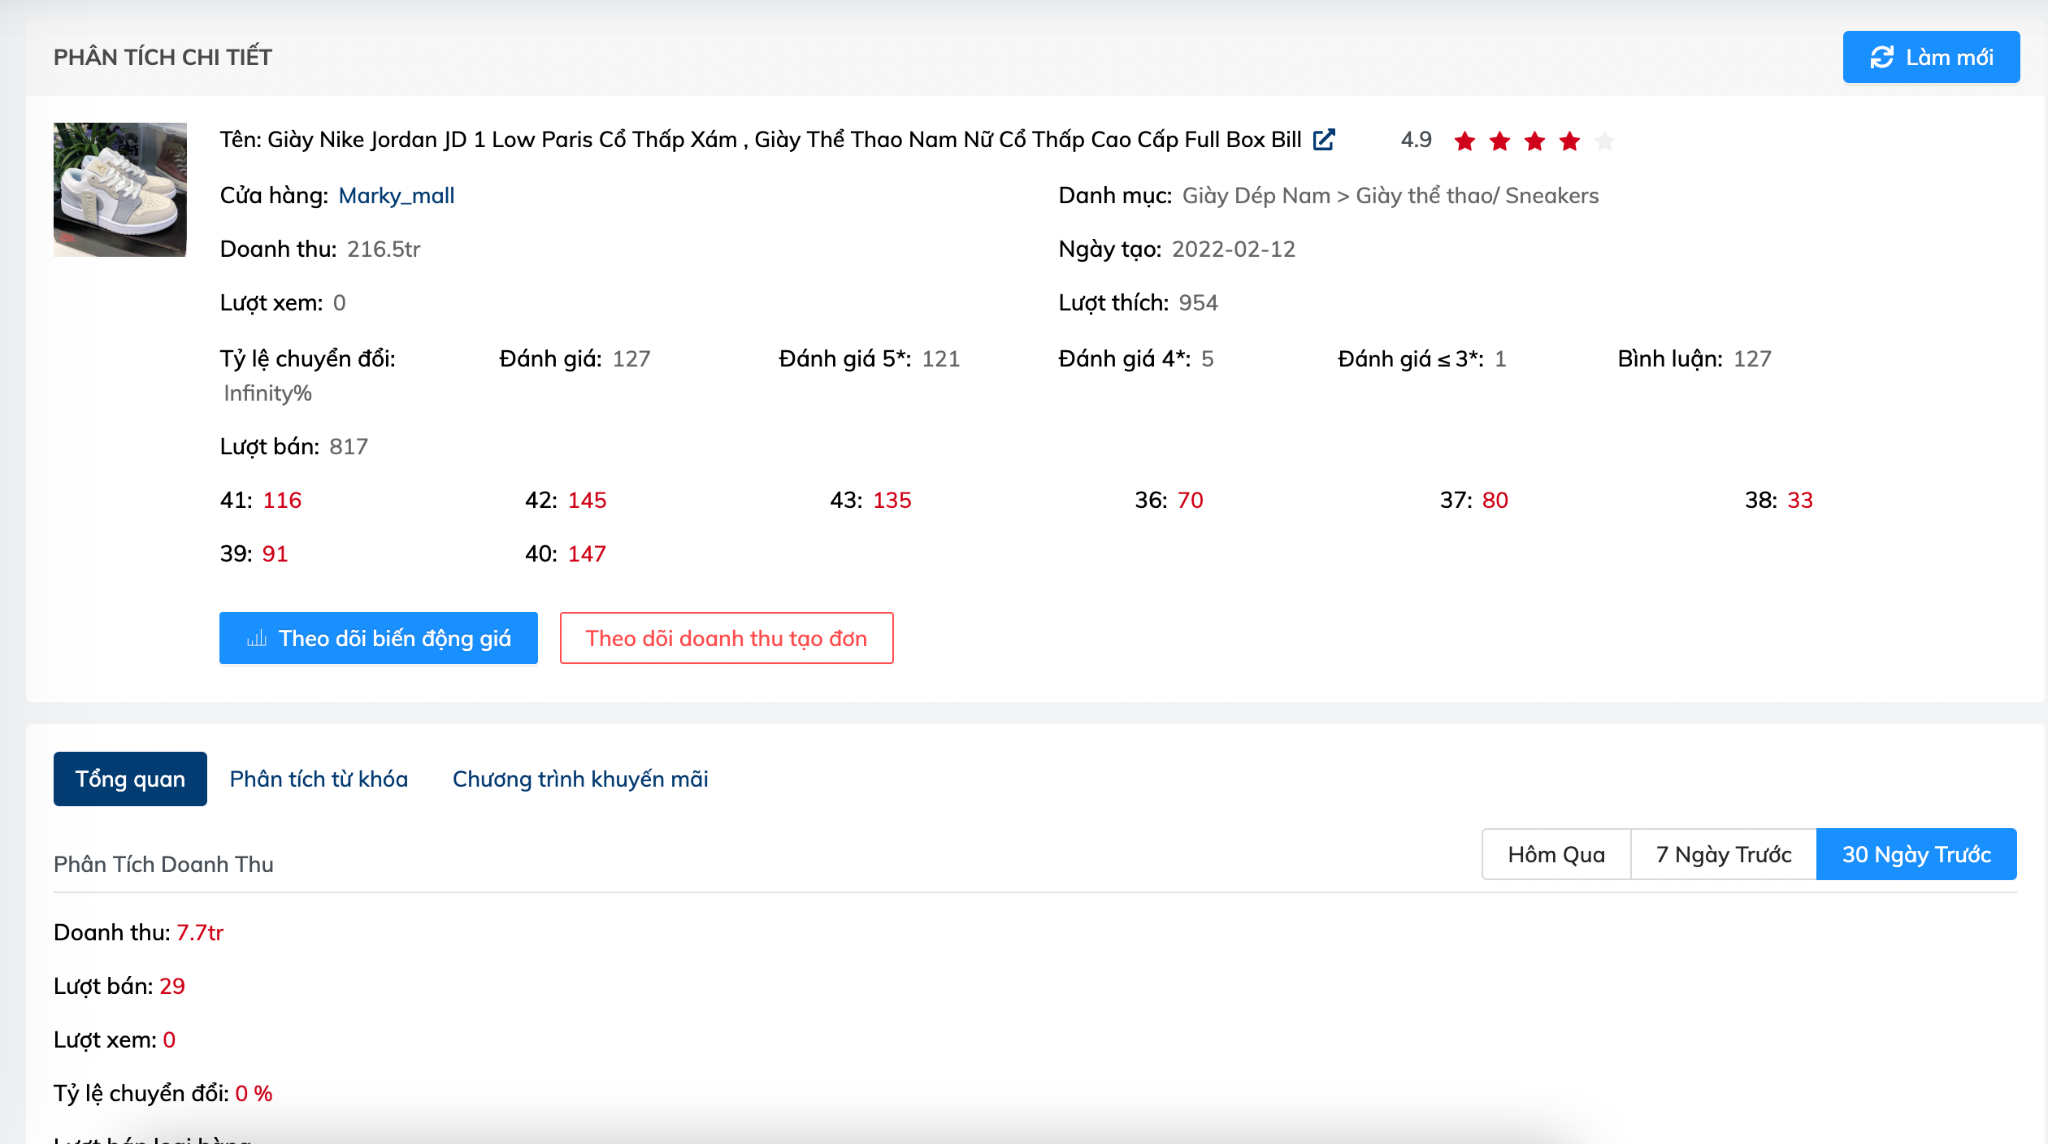Screen dimensions: 2048x1144
Task: Open the Marky_mall store link
Action: point(396,196)
